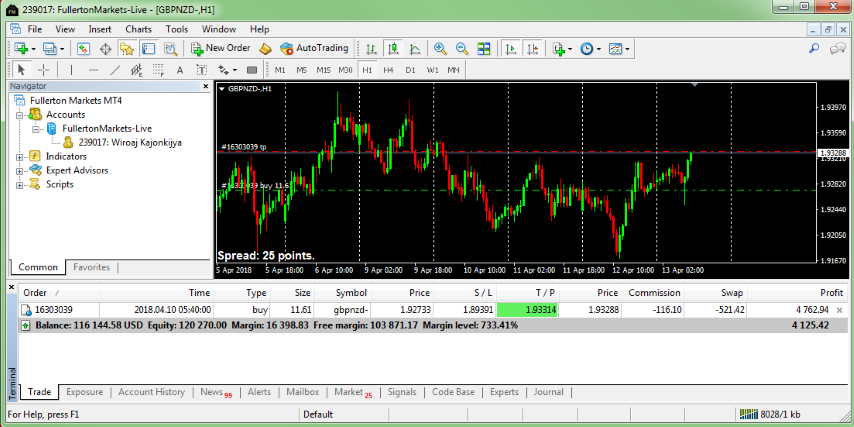Click the red take-profit line on chart
This screenshot has width=854, height=427.
tap(517, 152)
